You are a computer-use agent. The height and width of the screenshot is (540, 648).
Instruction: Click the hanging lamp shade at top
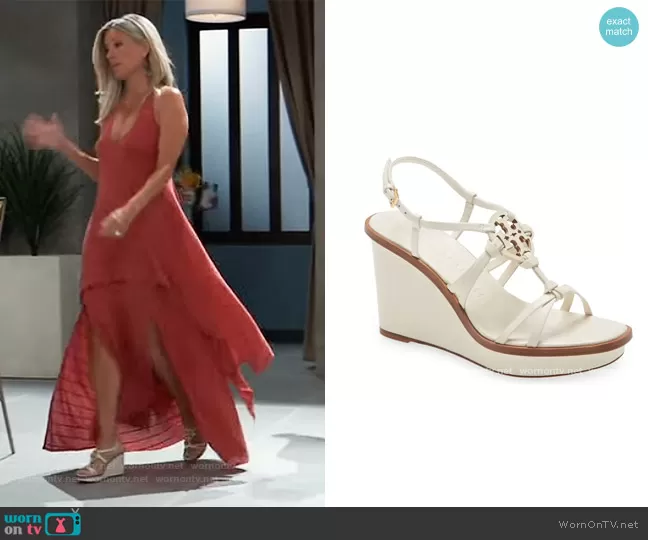pos(216,10)
